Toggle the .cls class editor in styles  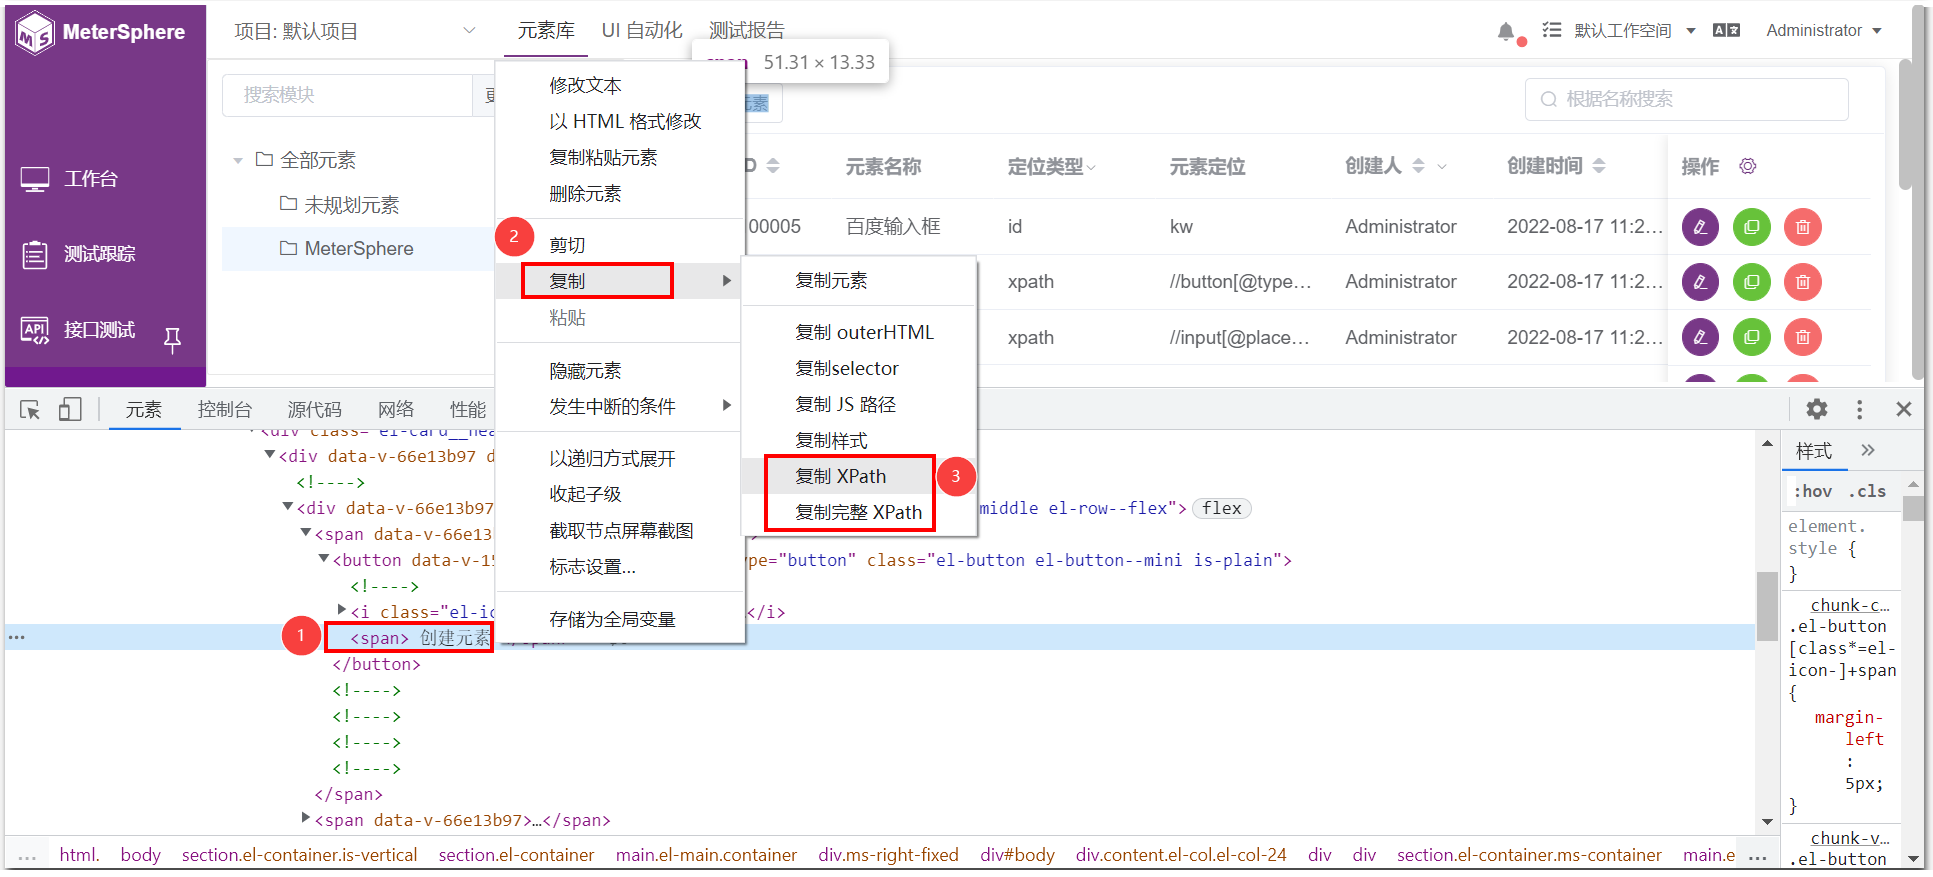point(1867,491)
